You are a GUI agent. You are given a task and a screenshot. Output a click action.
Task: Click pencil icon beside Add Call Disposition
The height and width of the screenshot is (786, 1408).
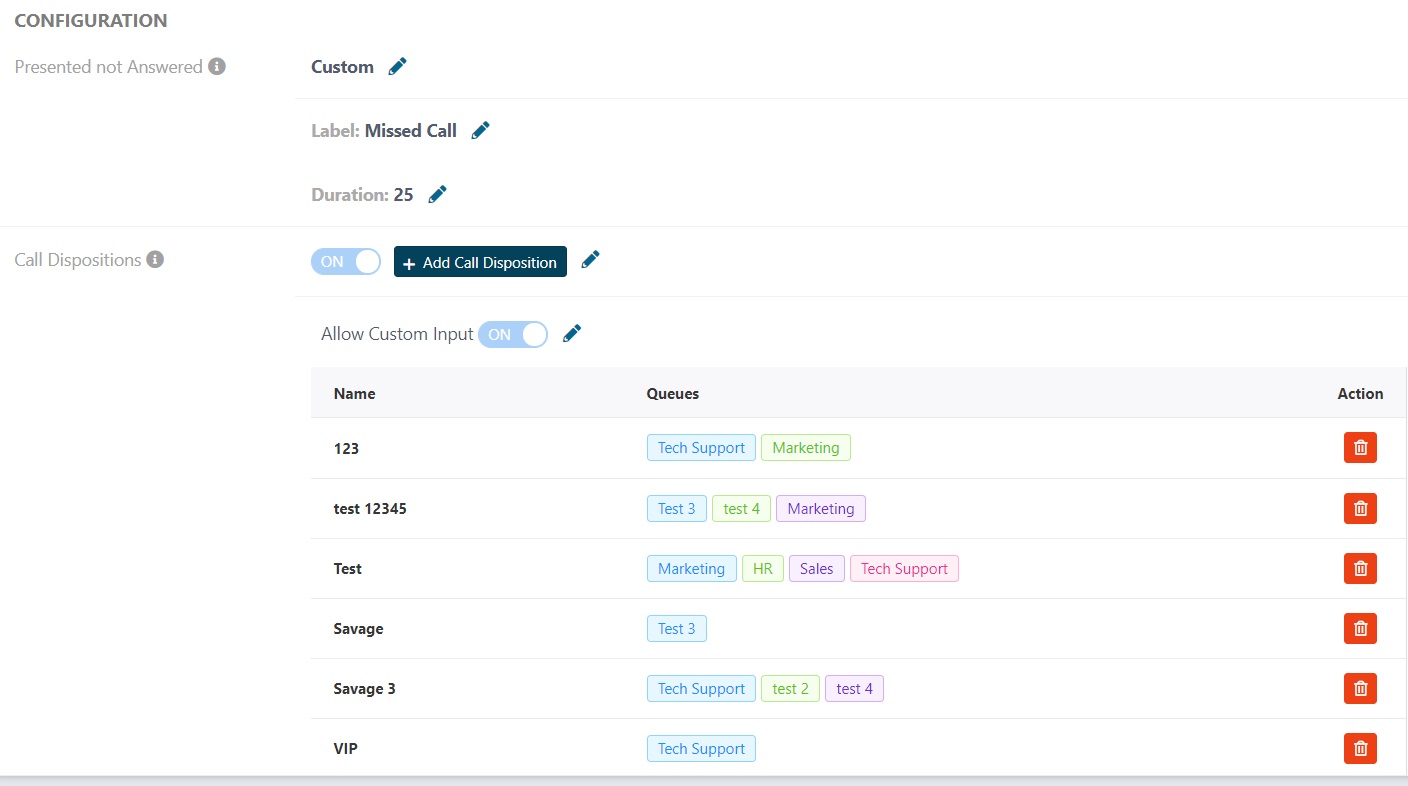591,260
